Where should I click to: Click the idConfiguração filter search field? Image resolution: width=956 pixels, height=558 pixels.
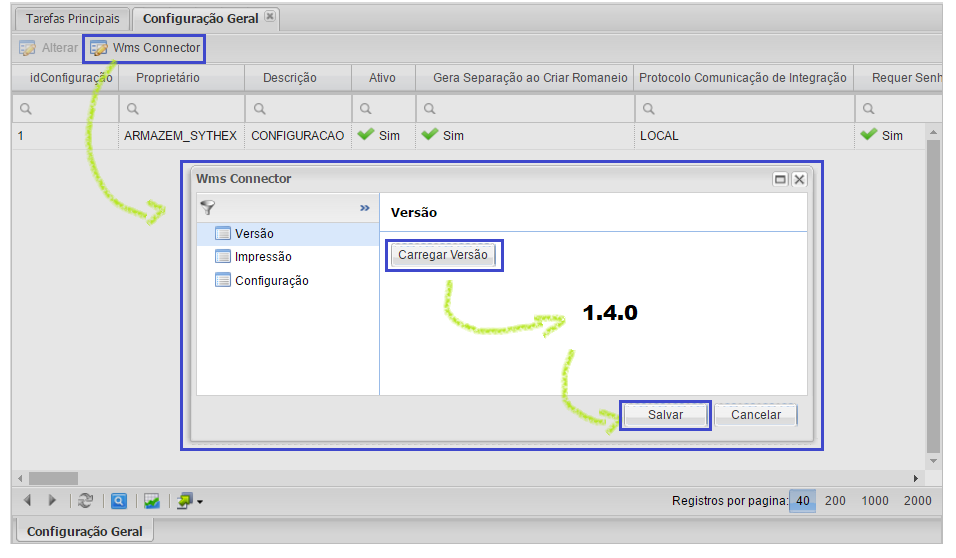pyautogui.click(x=65, y=109)
